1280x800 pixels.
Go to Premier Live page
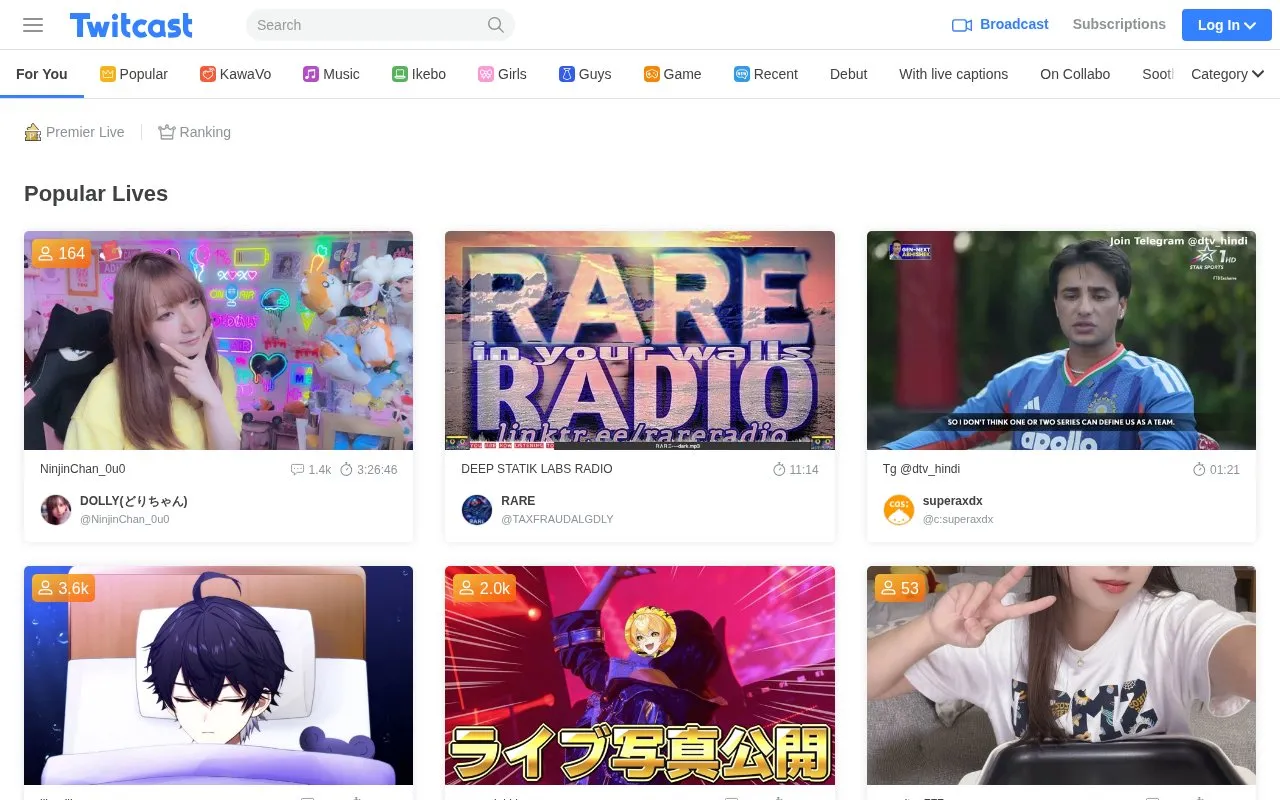75,132
